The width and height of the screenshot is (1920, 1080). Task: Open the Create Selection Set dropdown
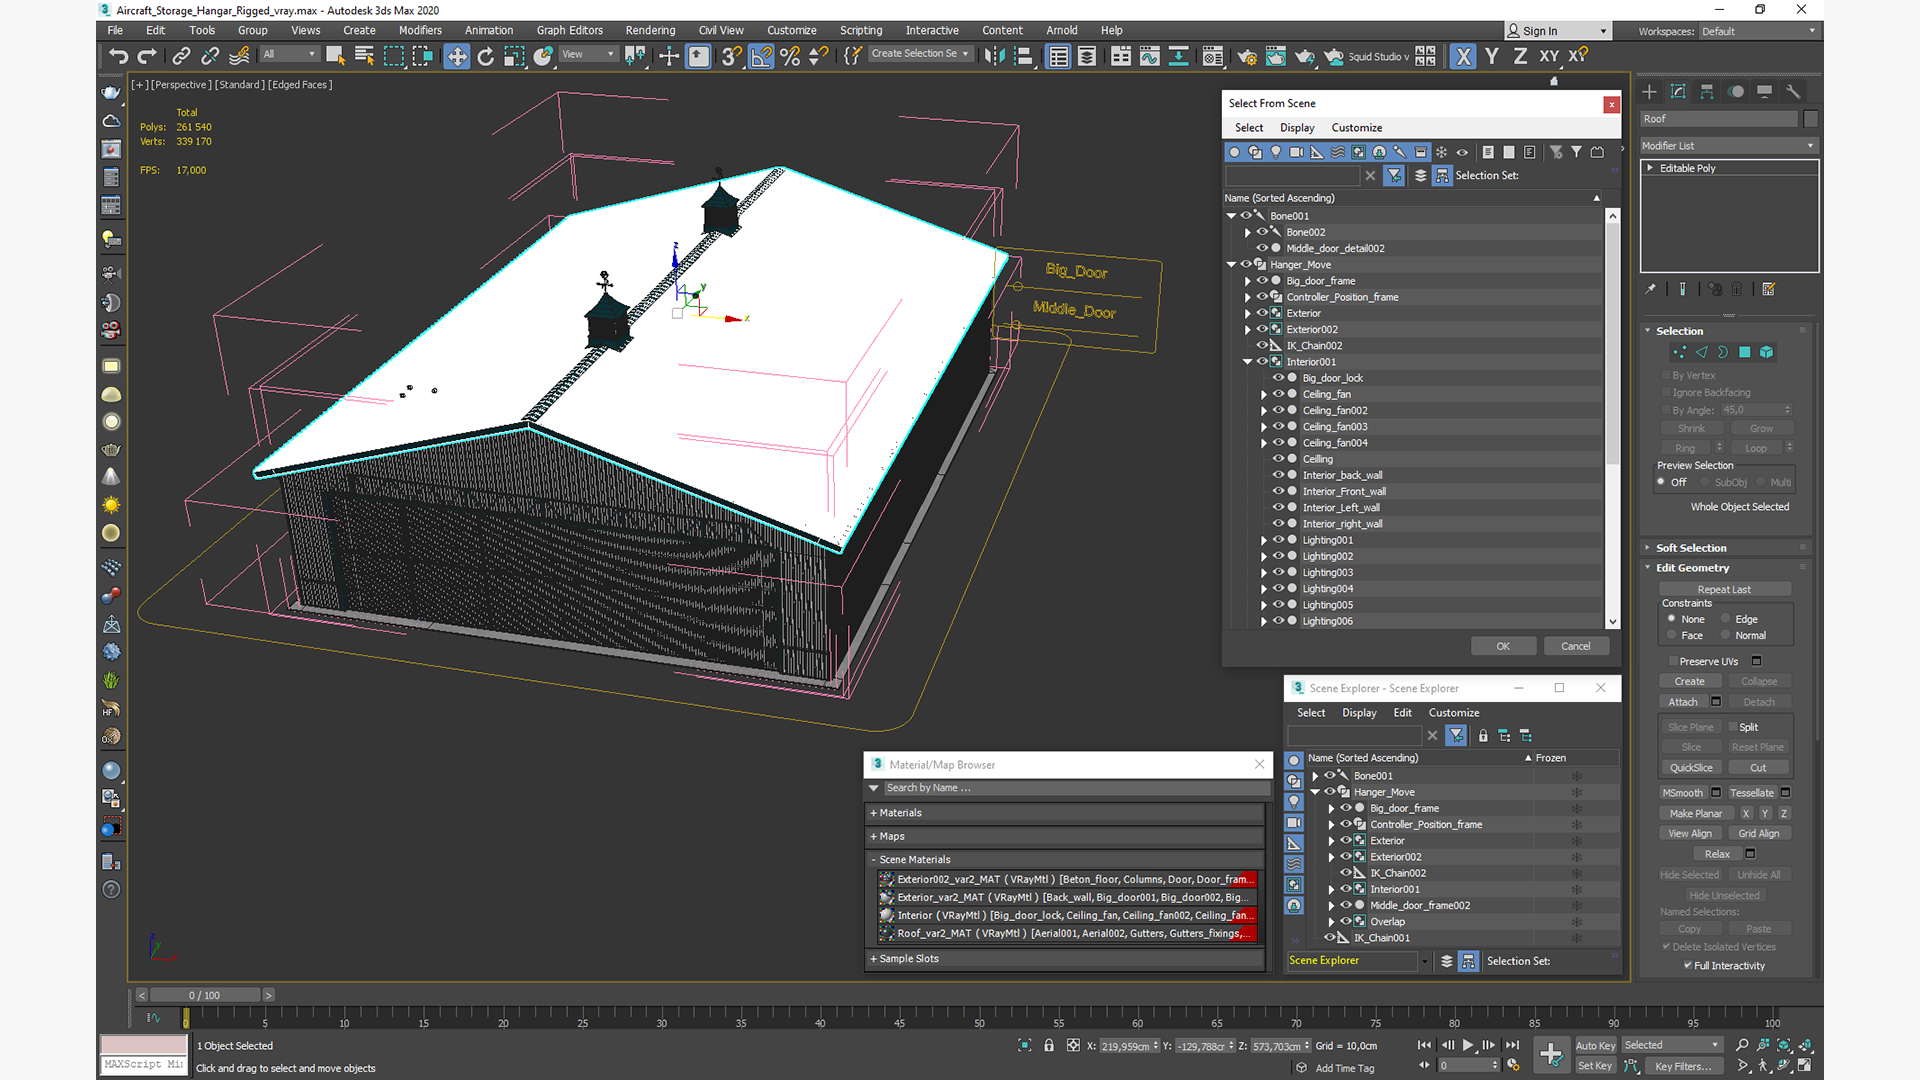[920, 54]
